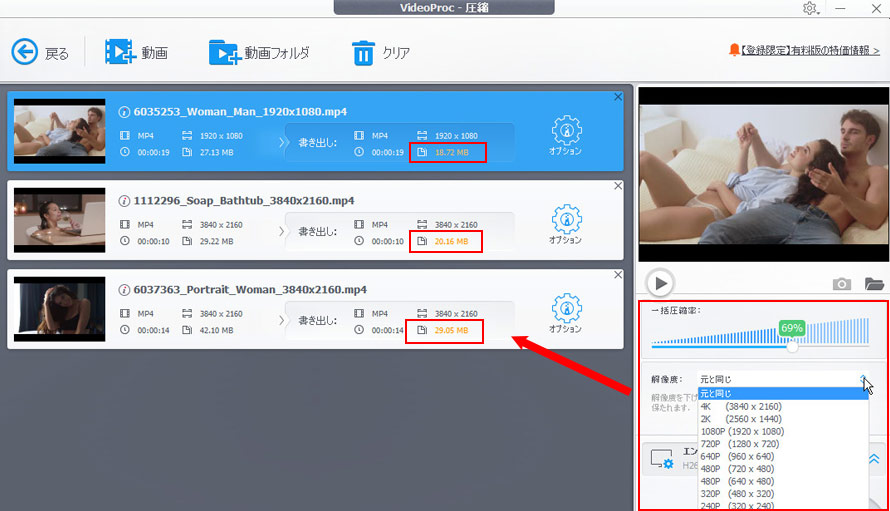Open settings gear in title bar
This screenshot has height=511, width=890.
click(810, 9)
